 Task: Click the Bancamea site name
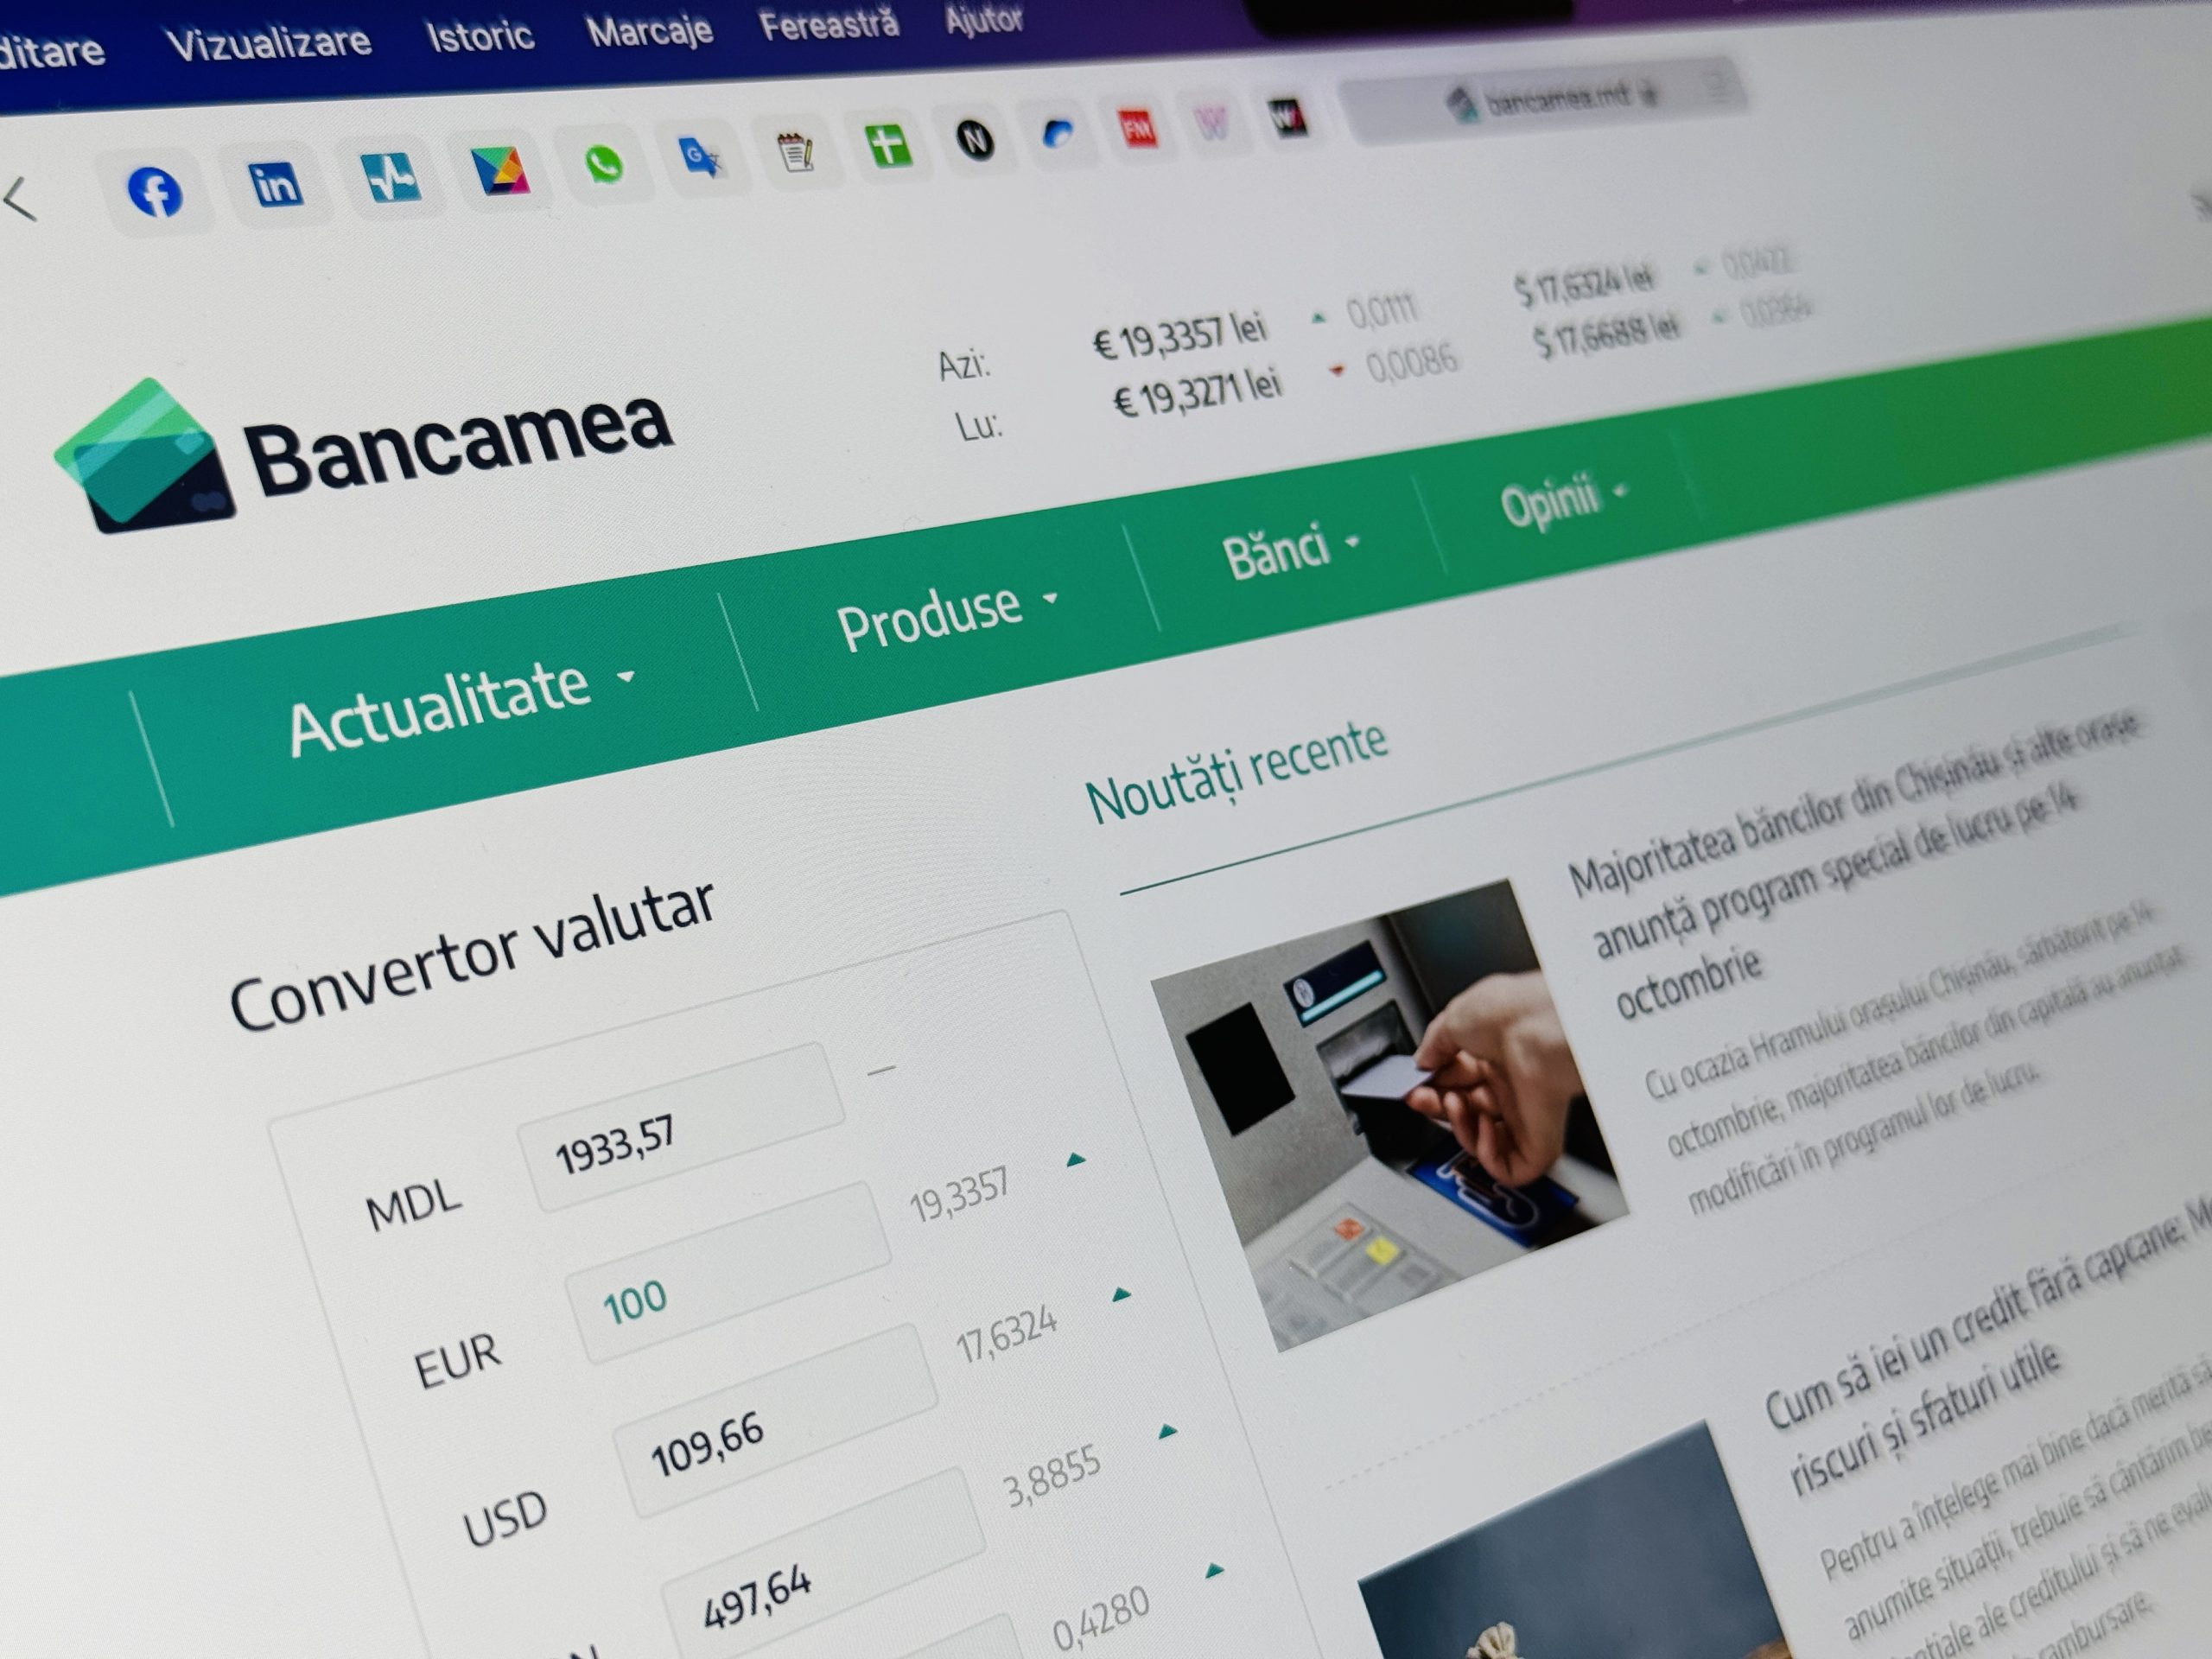(x=459, y=442)
